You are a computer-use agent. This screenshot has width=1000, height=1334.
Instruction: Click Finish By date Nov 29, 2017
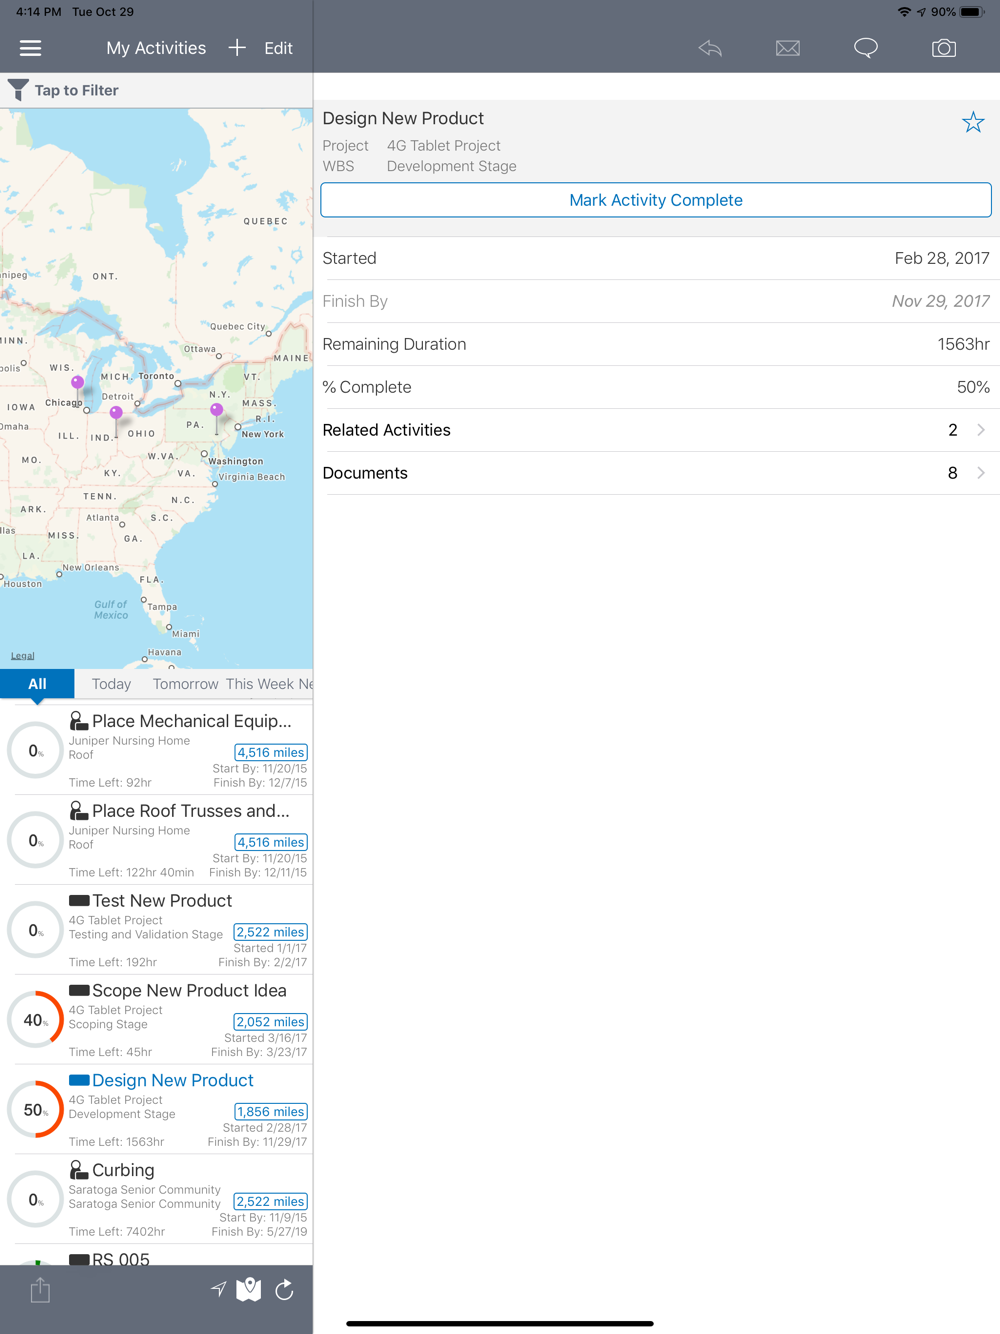pyautogui.click(x=941, y=301)
